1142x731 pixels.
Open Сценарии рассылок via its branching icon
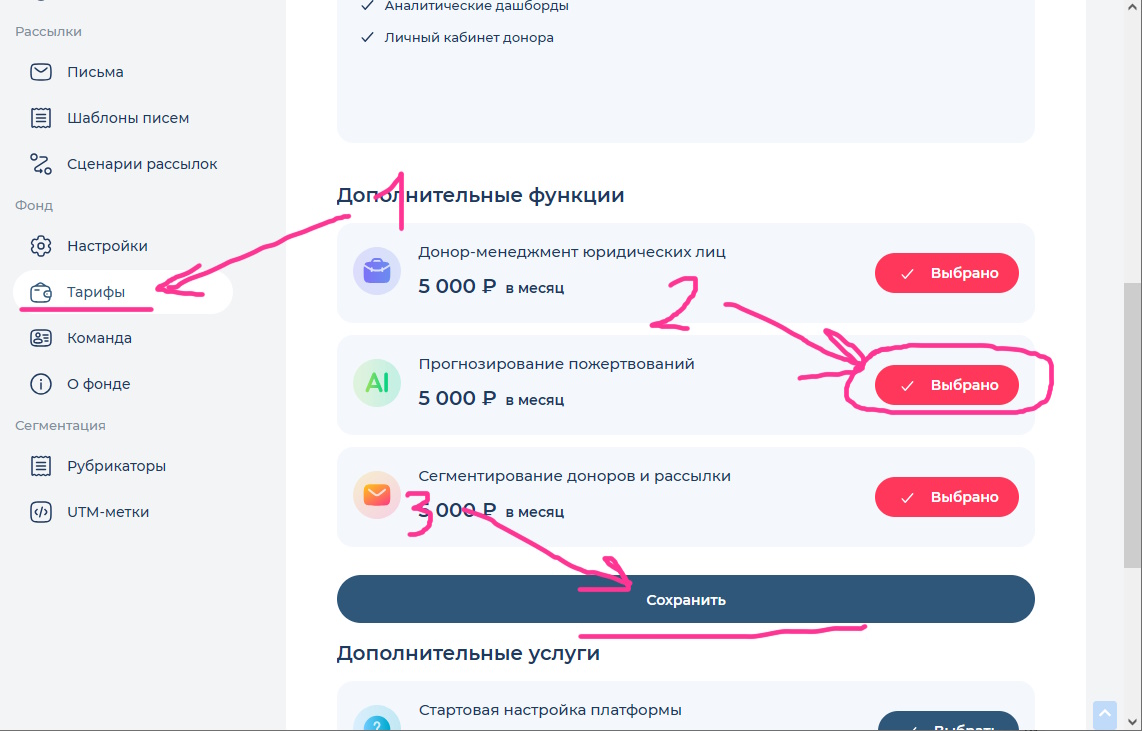pyautogui.click(x=40, y=163)
